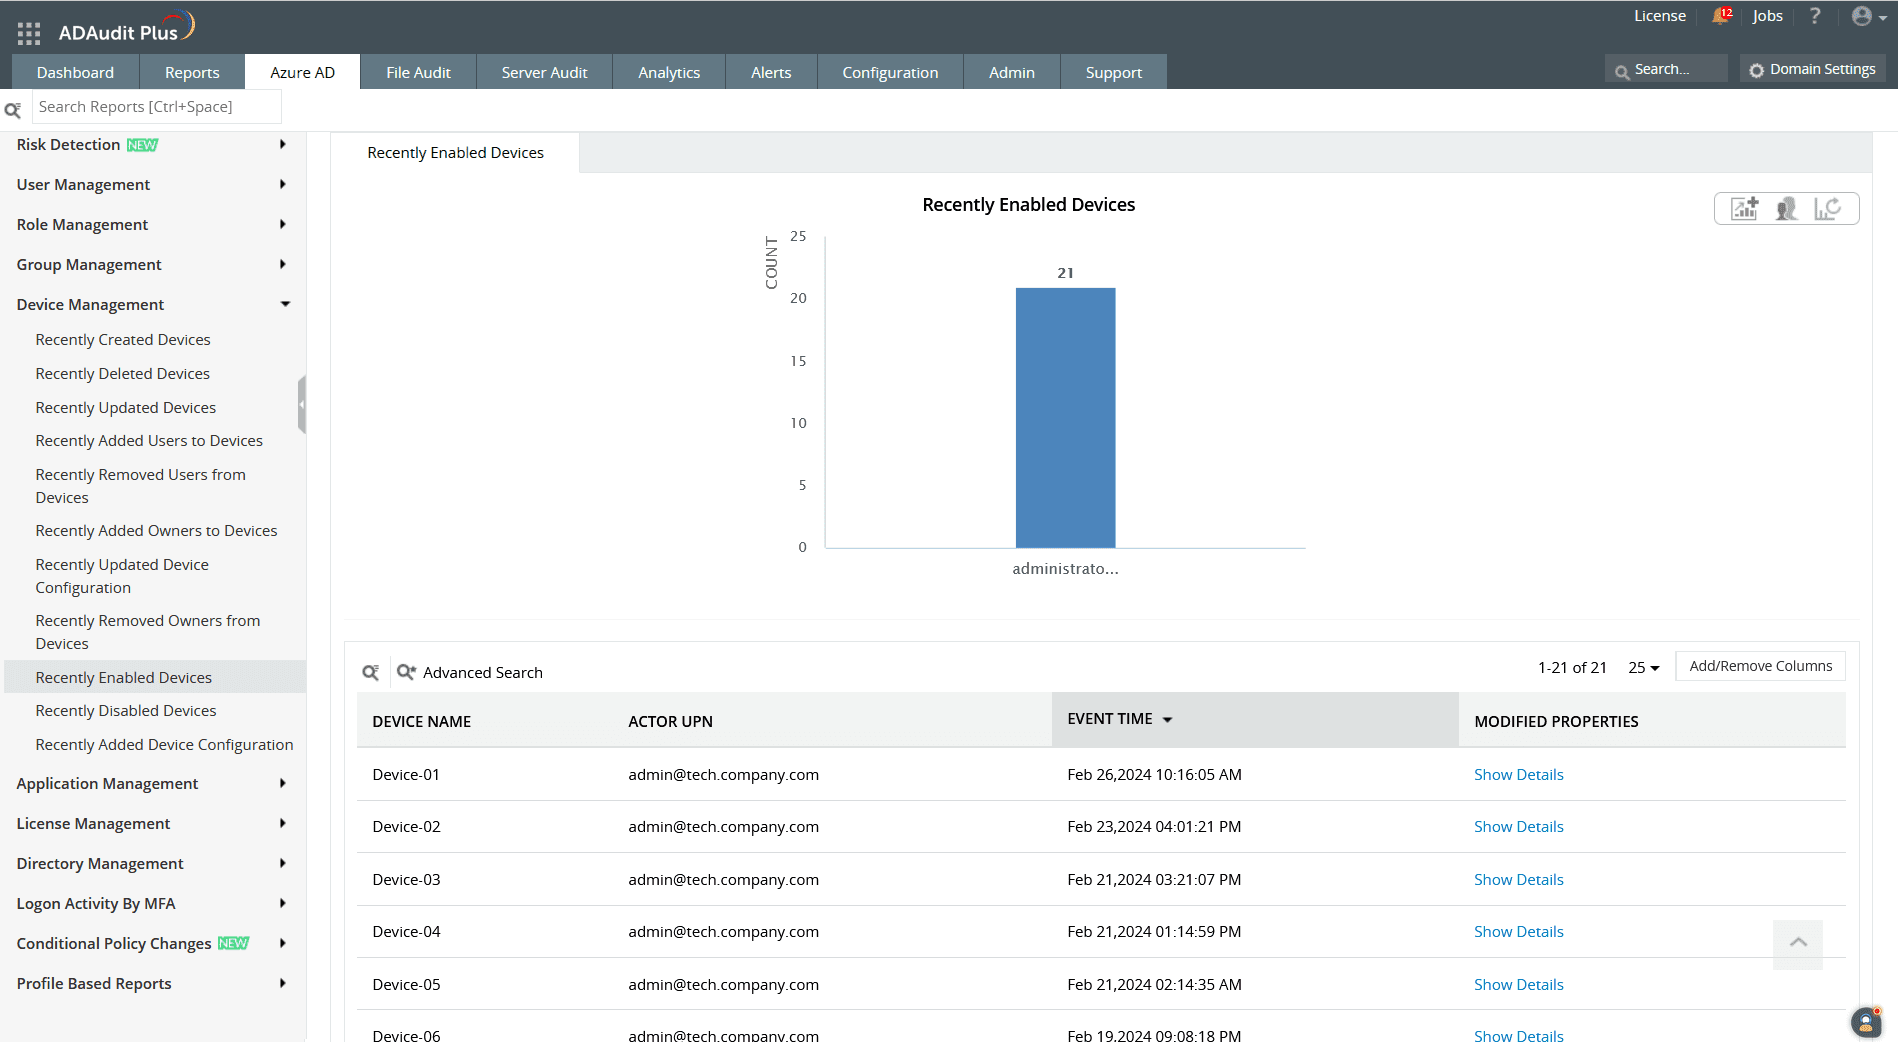Open Recently Added Users to Devices
The image size is (1898, 1042).
point(149,441)
